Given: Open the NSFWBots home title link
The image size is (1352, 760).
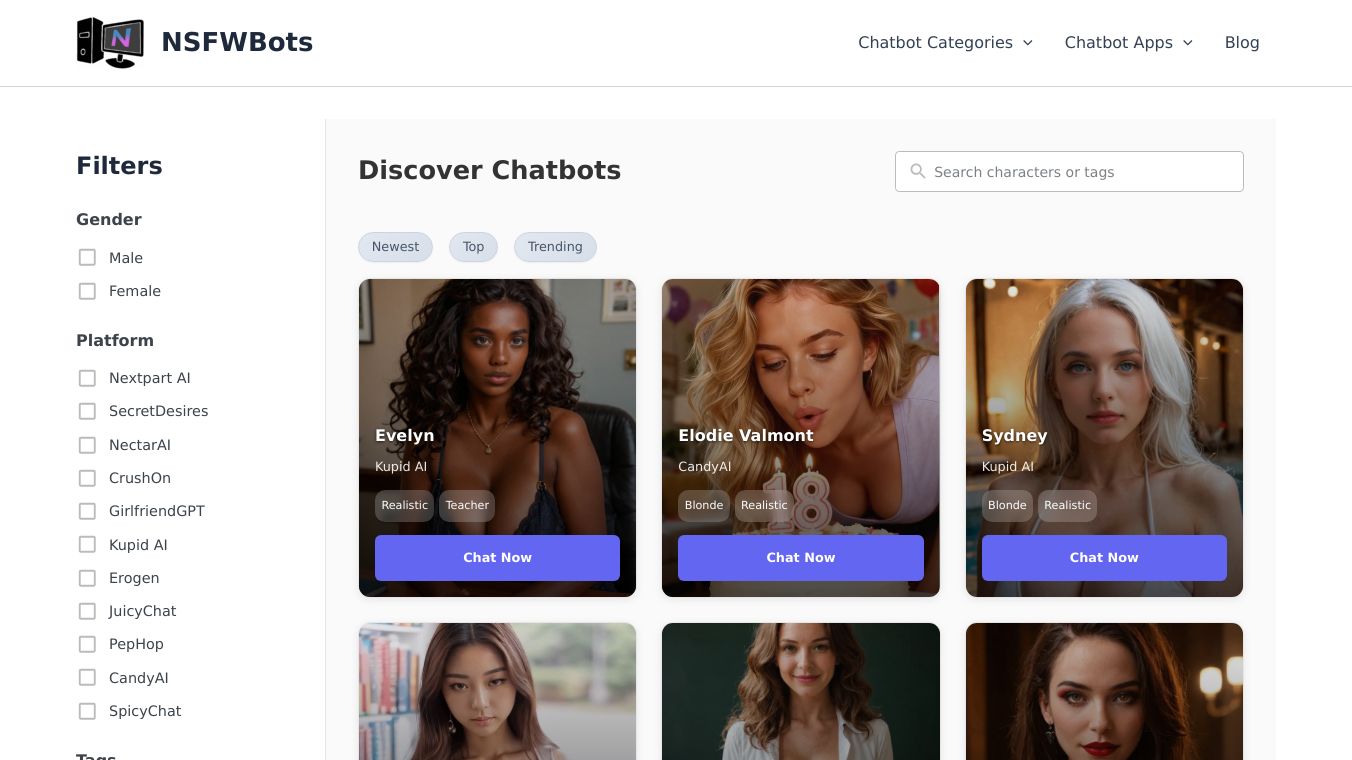Looking at the screenshot, I should click(237, 43).
